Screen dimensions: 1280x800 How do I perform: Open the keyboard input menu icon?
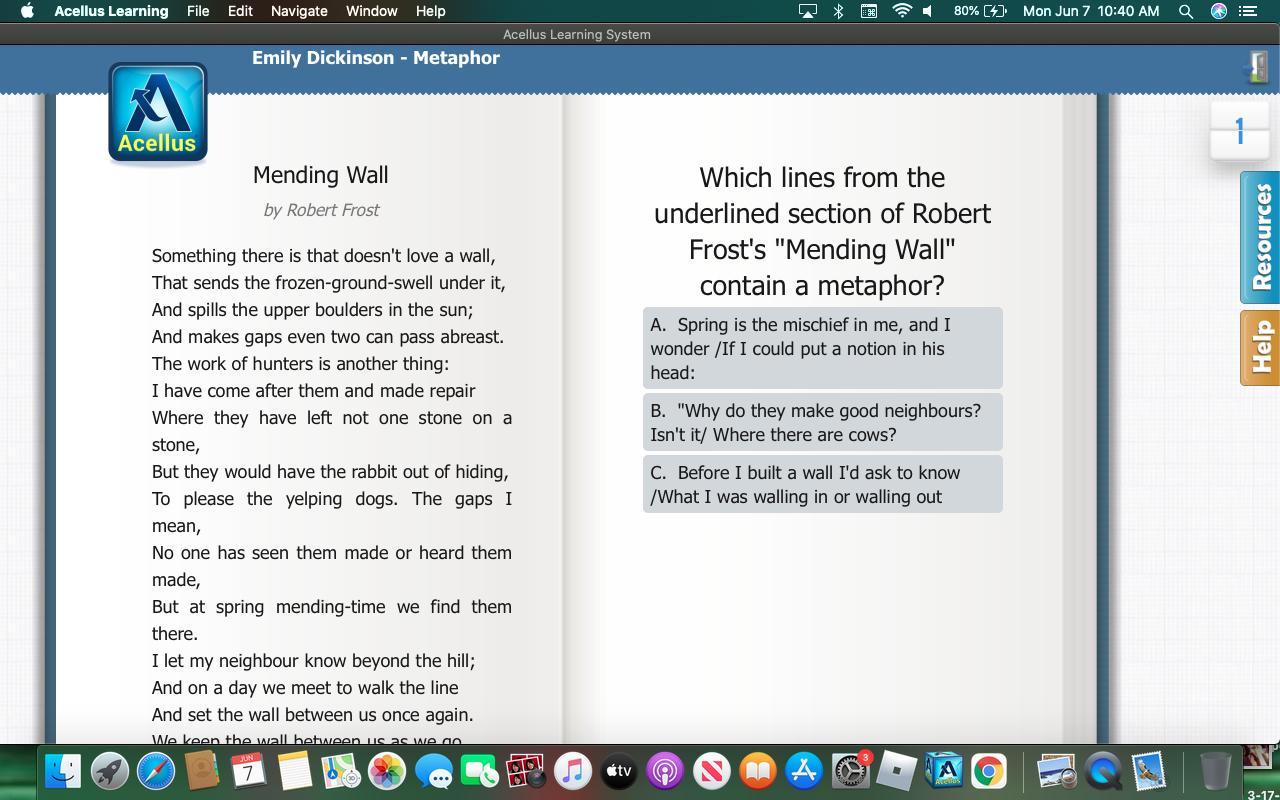click(870, 11)
